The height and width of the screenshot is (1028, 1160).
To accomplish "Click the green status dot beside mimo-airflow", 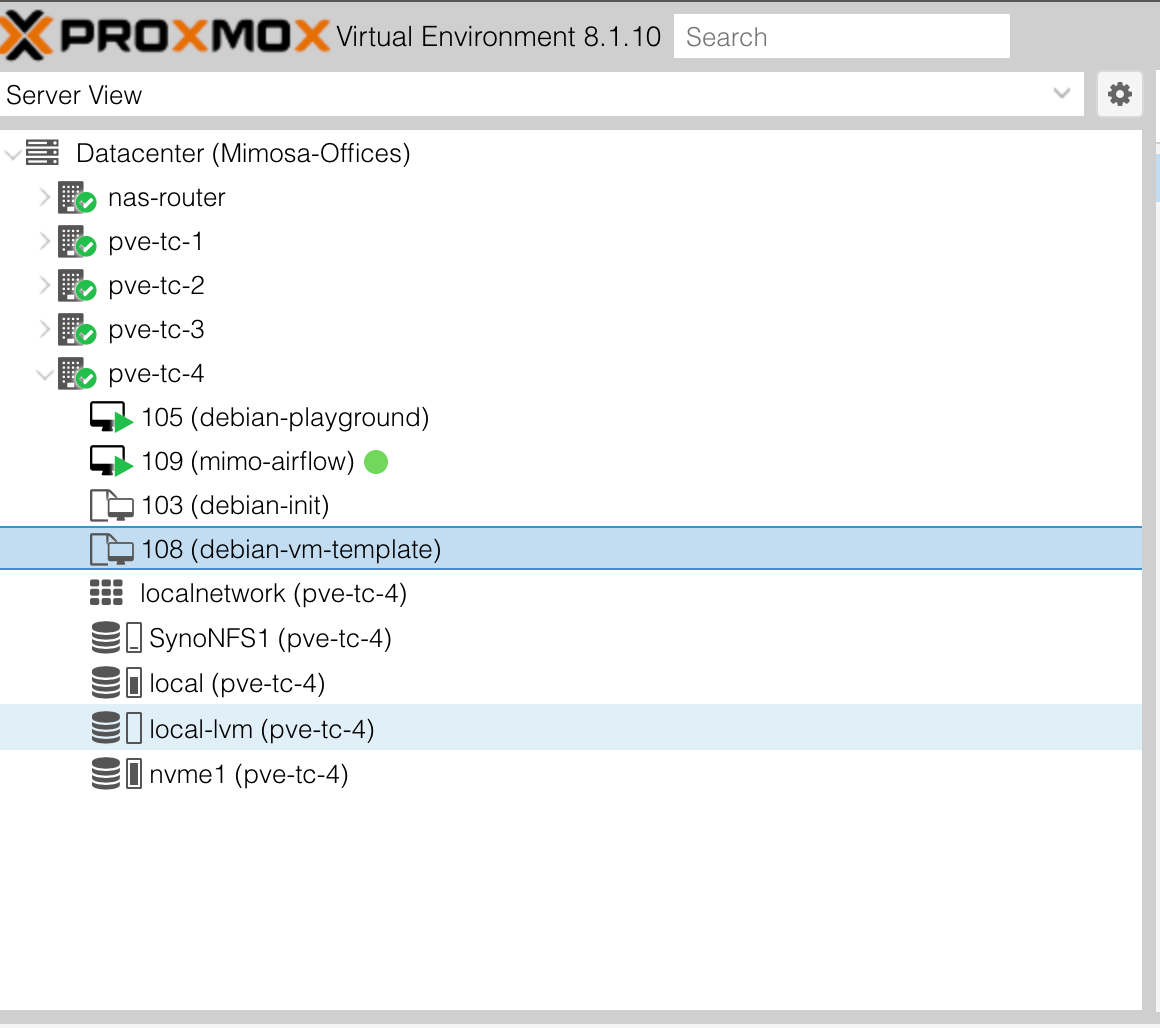I will [x=376, y=462].
